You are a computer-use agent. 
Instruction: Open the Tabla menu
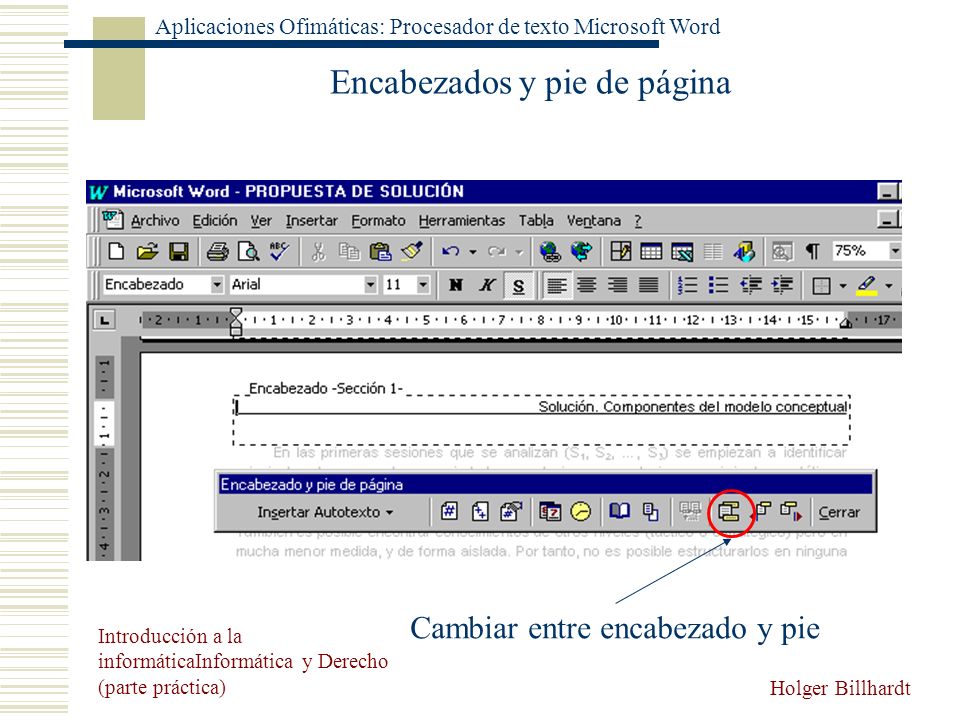[x=536, y=220]
